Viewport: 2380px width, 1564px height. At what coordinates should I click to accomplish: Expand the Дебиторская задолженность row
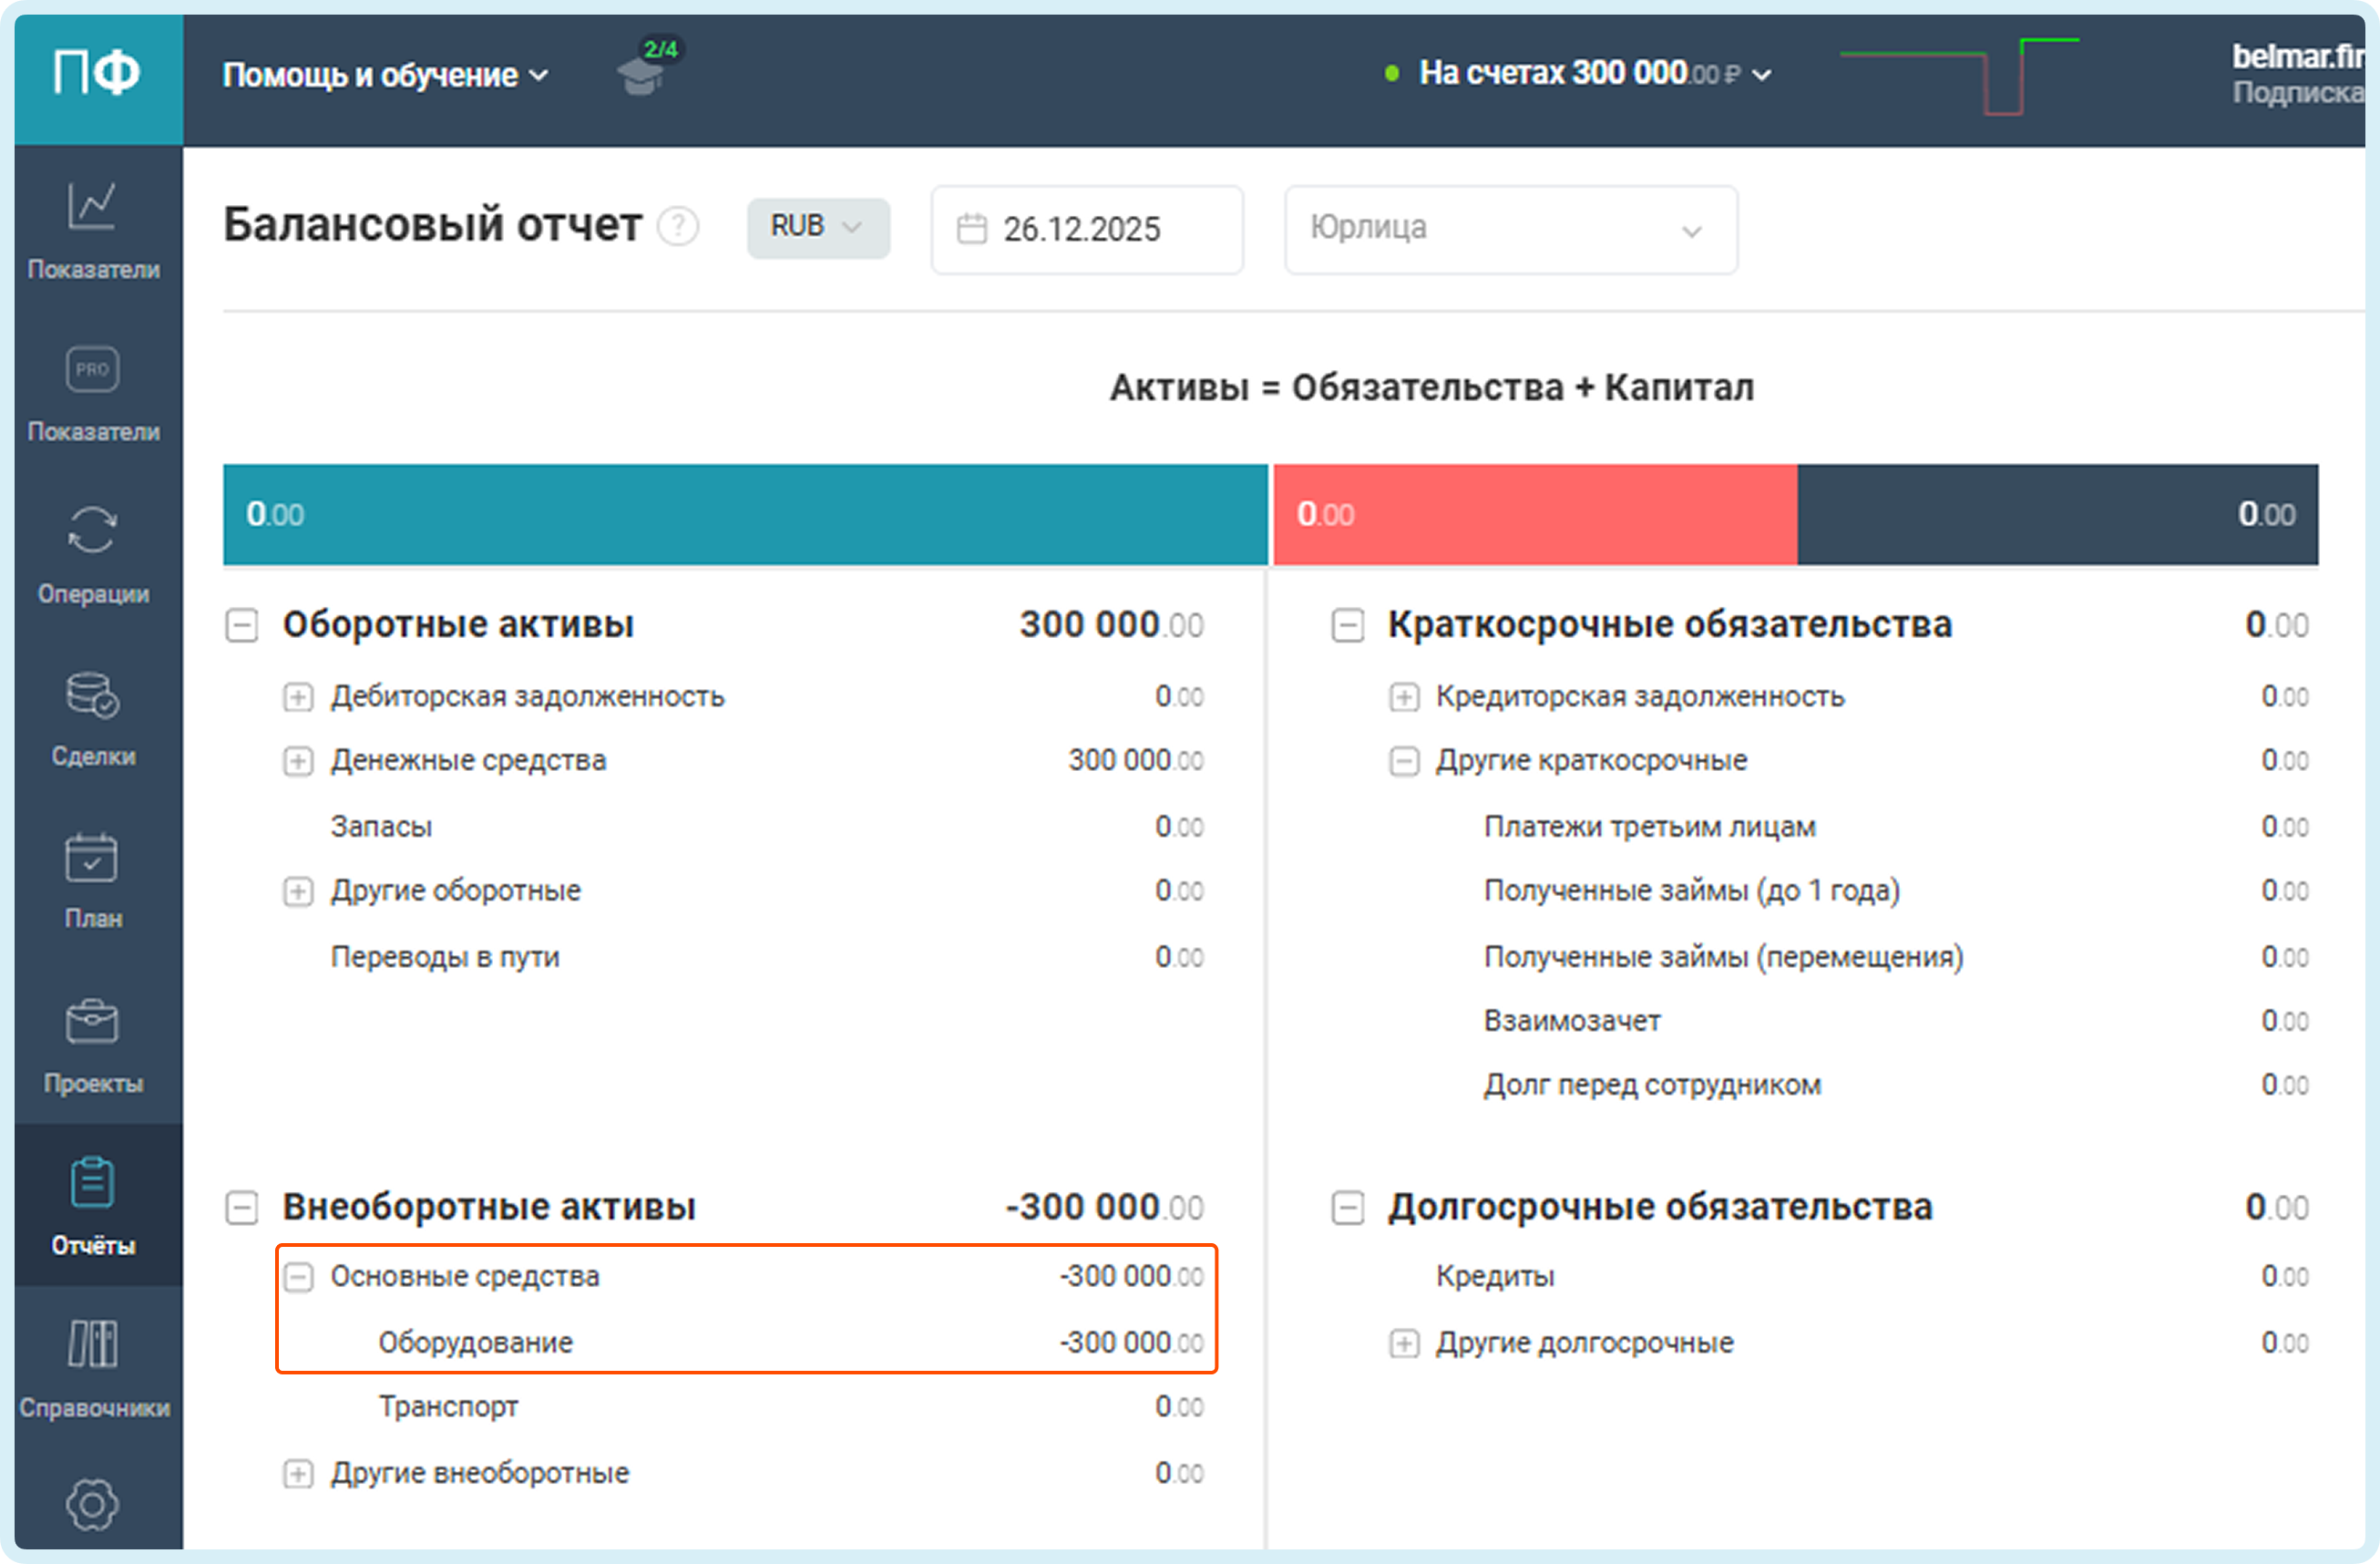tap(298, 697)
